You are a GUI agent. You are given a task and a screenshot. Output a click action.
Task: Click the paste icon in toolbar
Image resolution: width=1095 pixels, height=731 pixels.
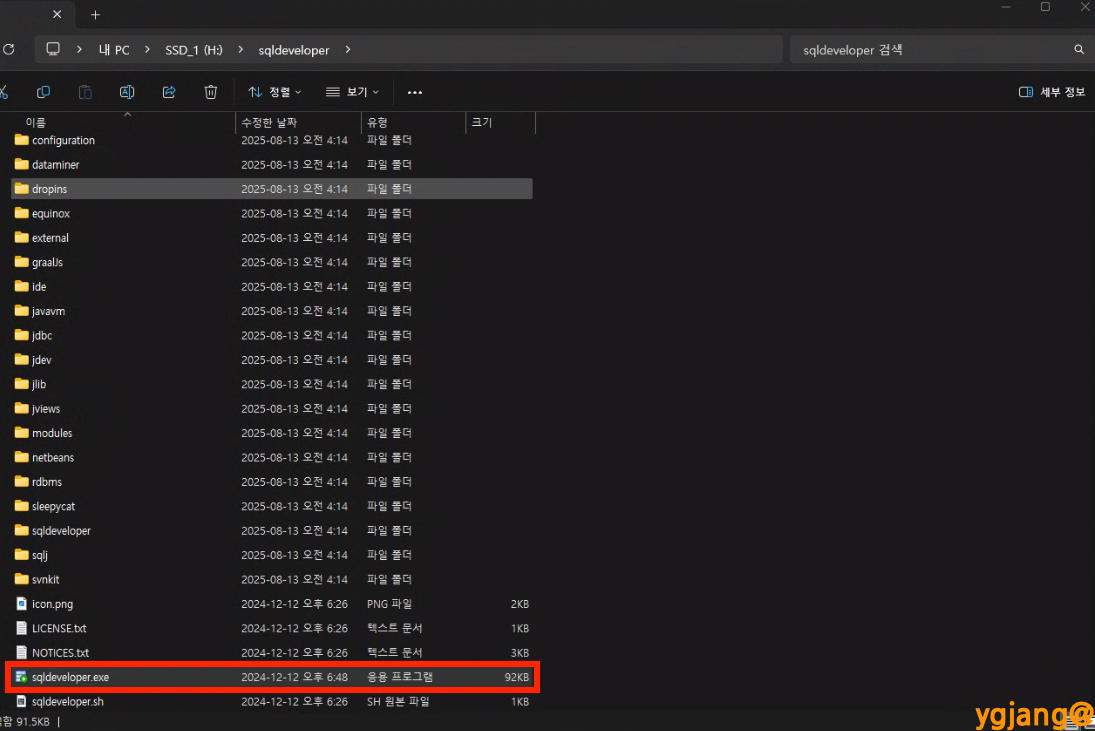tap(85, 92)
